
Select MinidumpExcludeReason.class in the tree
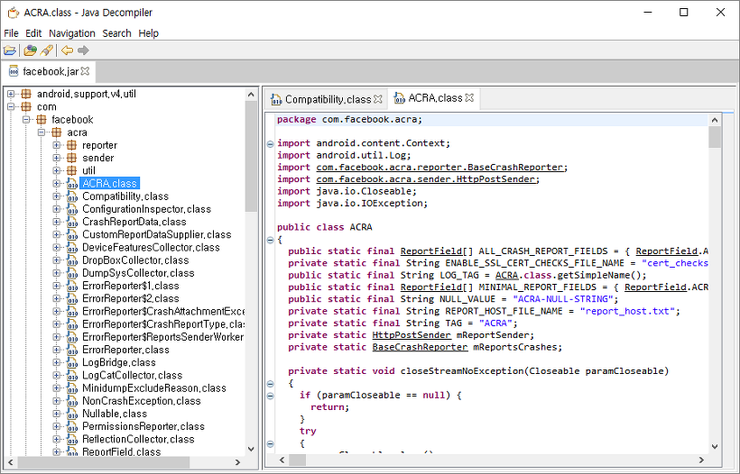(x=154, y=388)
